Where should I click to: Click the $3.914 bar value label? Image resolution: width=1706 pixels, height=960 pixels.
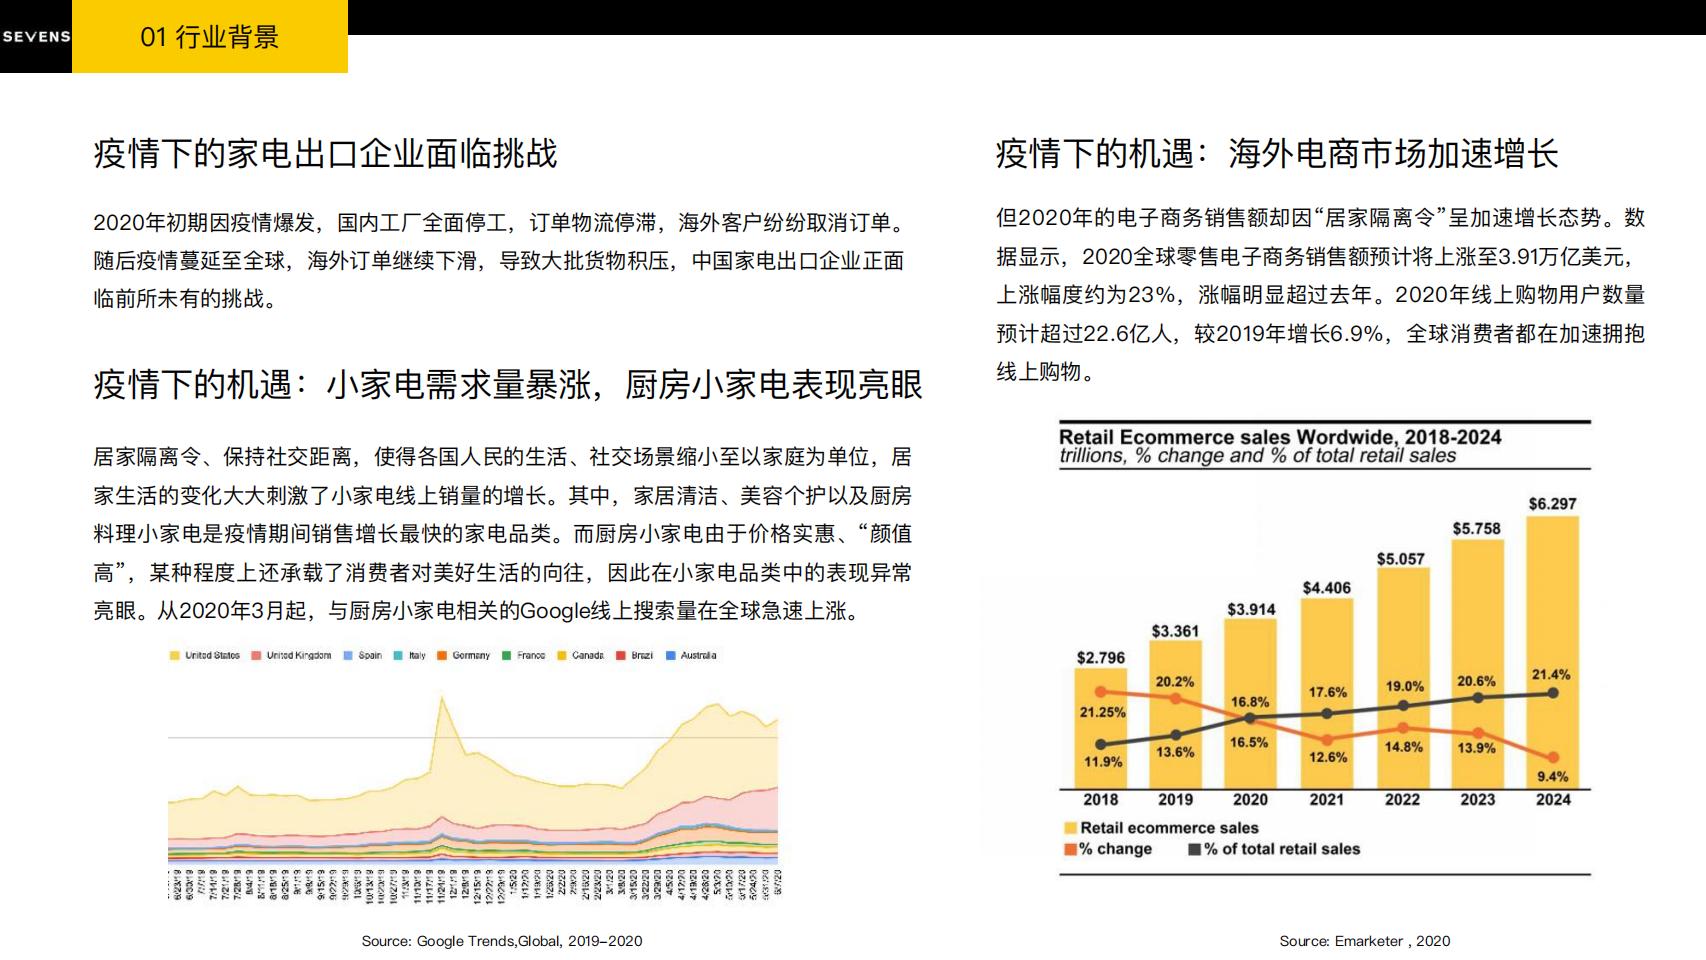(x=1251, y=609)
